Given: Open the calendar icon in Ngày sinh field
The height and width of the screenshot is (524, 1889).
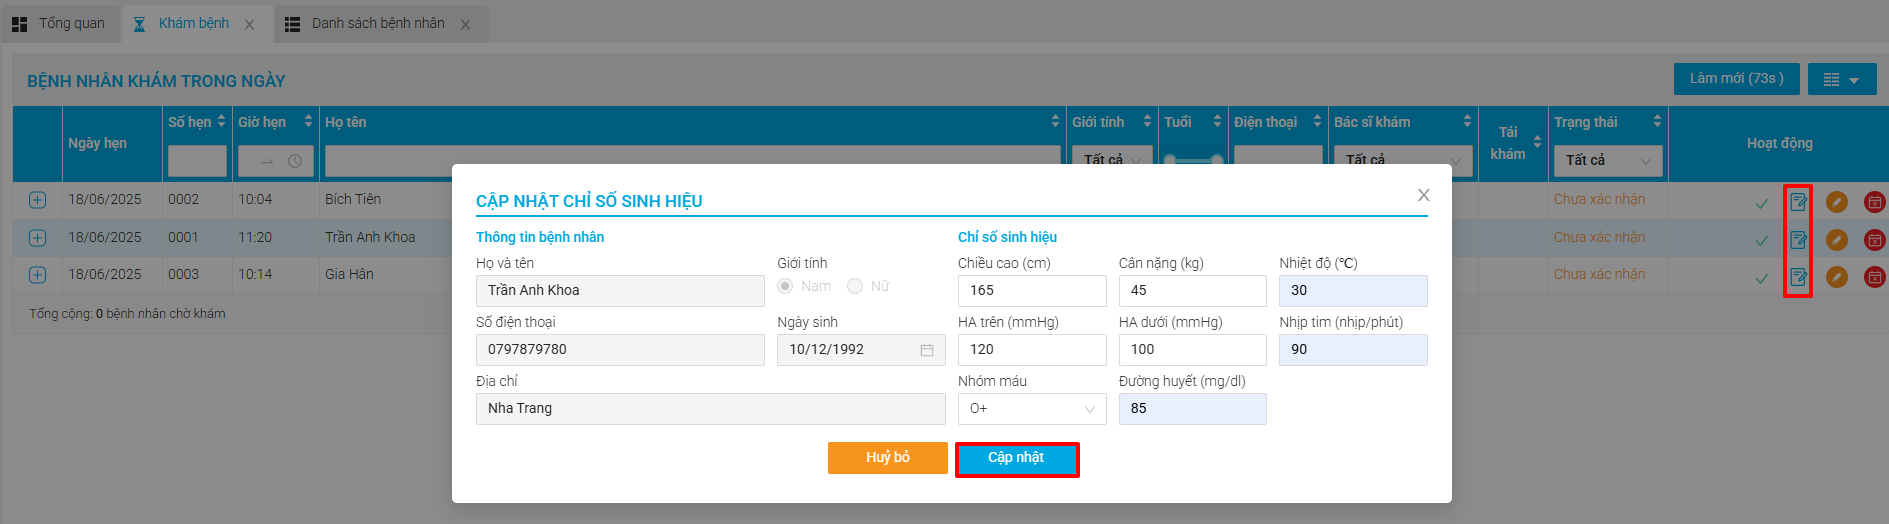Looking at the screenshot, I should (x=927, y=350).
